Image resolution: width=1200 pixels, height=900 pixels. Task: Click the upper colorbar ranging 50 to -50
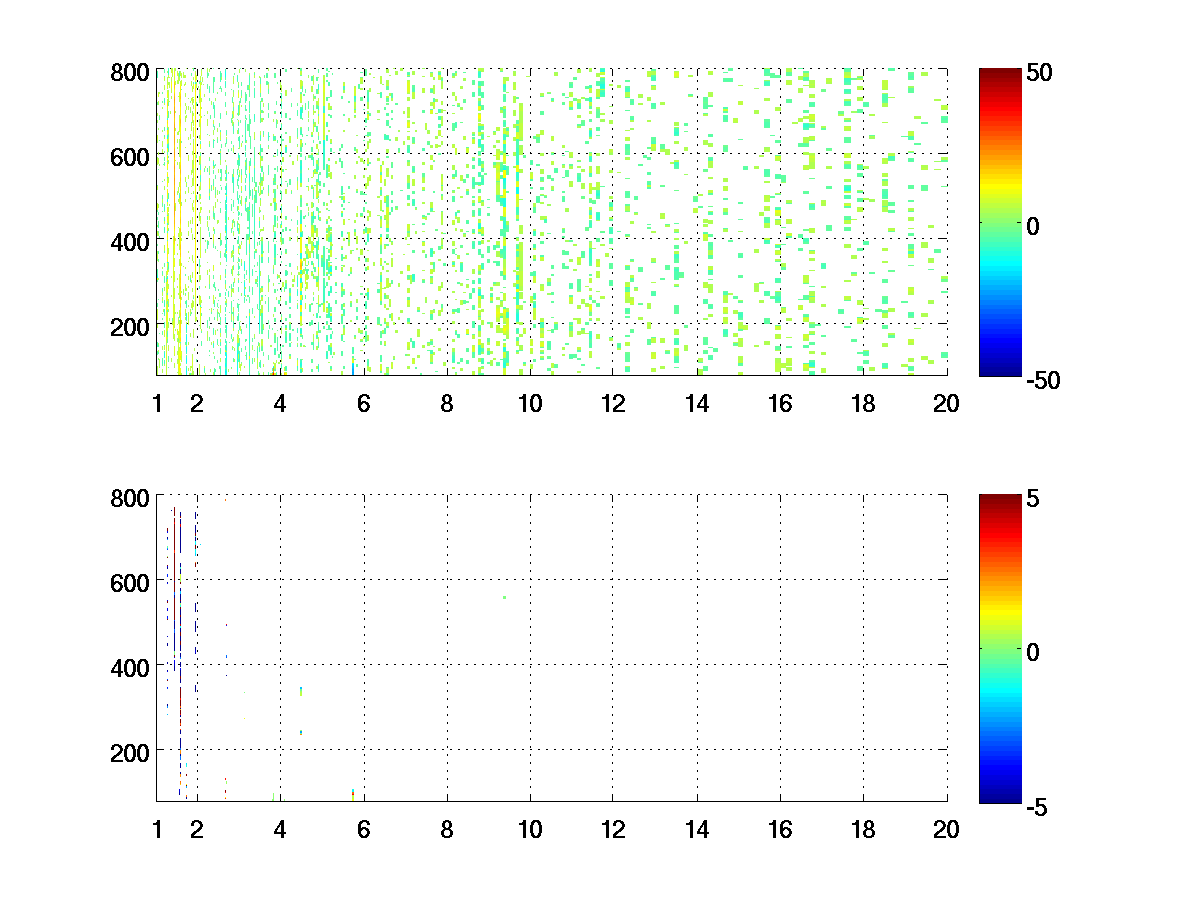pyautogui.click(x=999, y=222)
